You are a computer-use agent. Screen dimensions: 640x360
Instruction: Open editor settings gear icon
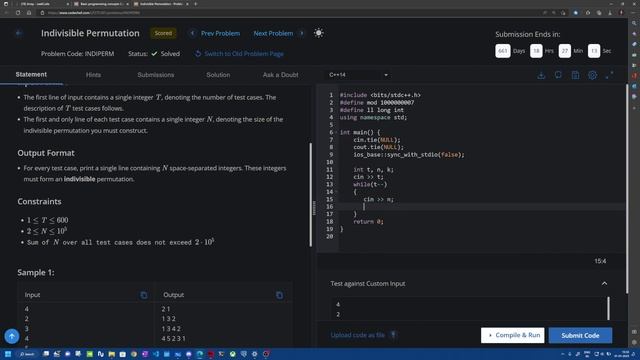(x=592, y=75)
